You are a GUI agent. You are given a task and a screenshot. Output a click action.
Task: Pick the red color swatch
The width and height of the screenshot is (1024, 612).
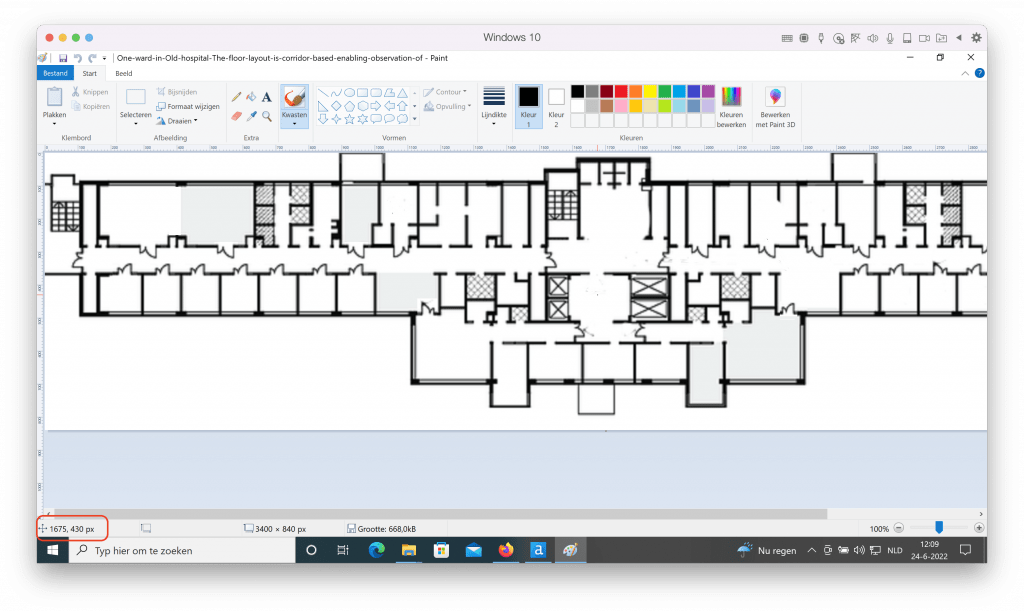point(621,92)
